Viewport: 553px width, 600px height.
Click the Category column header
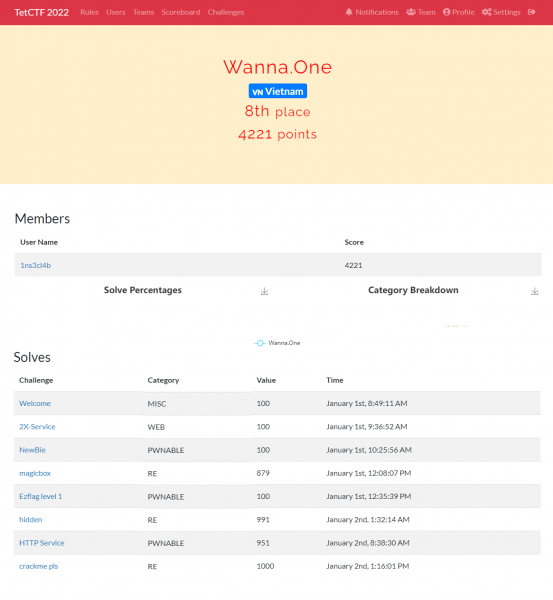[163, 380]
